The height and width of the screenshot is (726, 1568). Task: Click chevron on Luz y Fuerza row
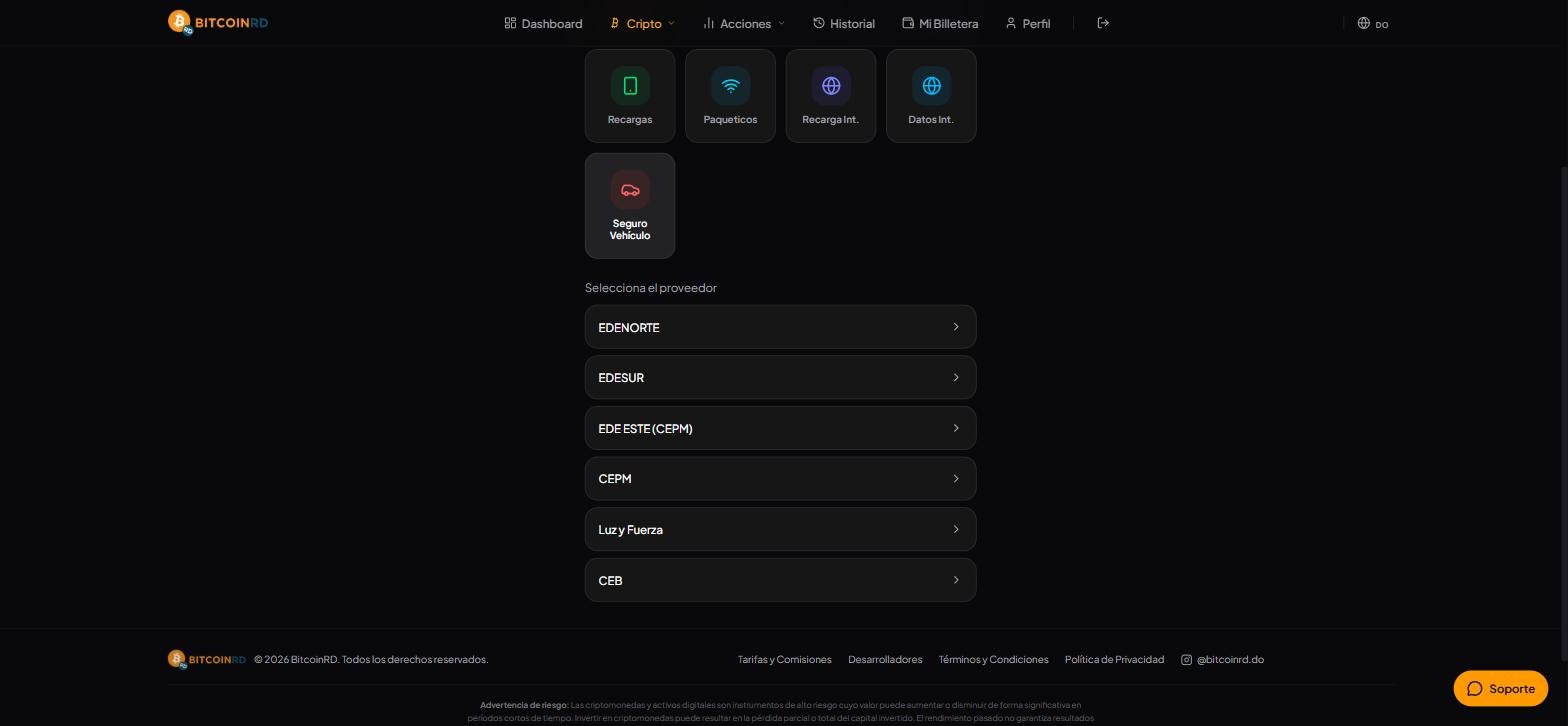click(956, 529)
